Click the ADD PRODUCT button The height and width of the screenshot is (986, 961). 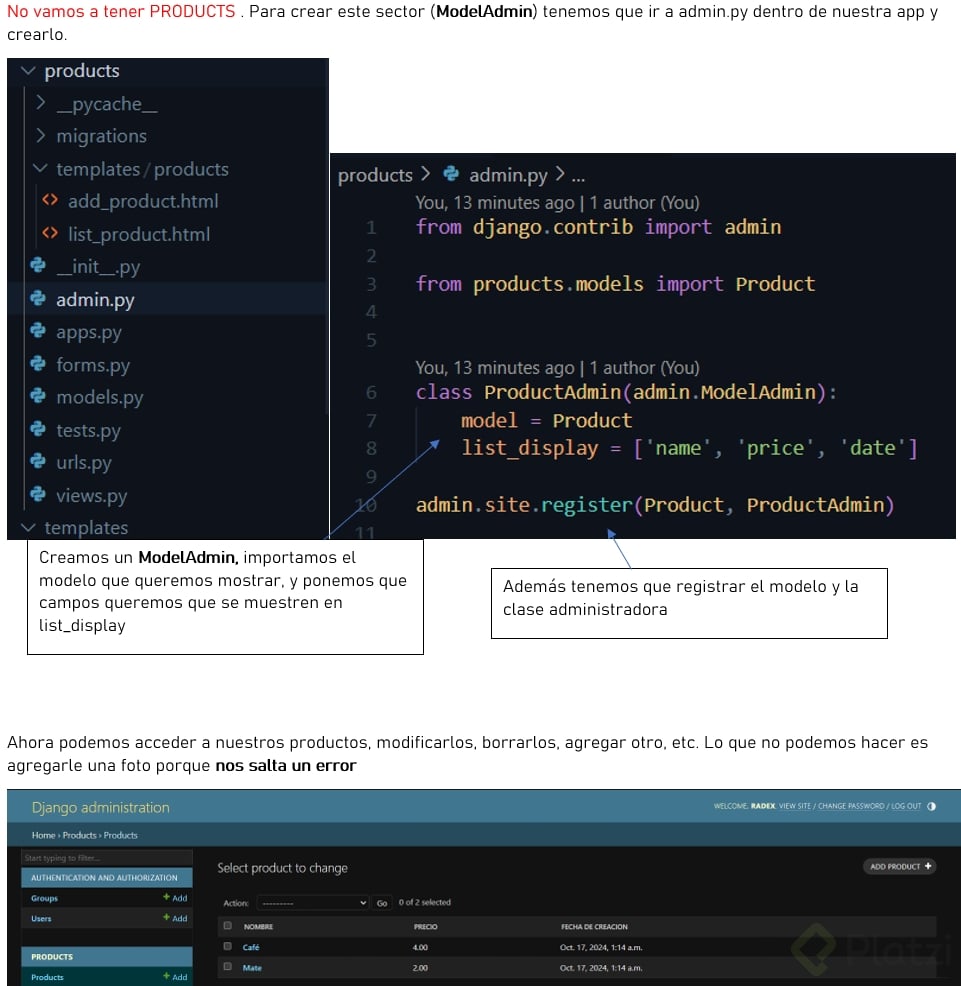click(900, 867)
